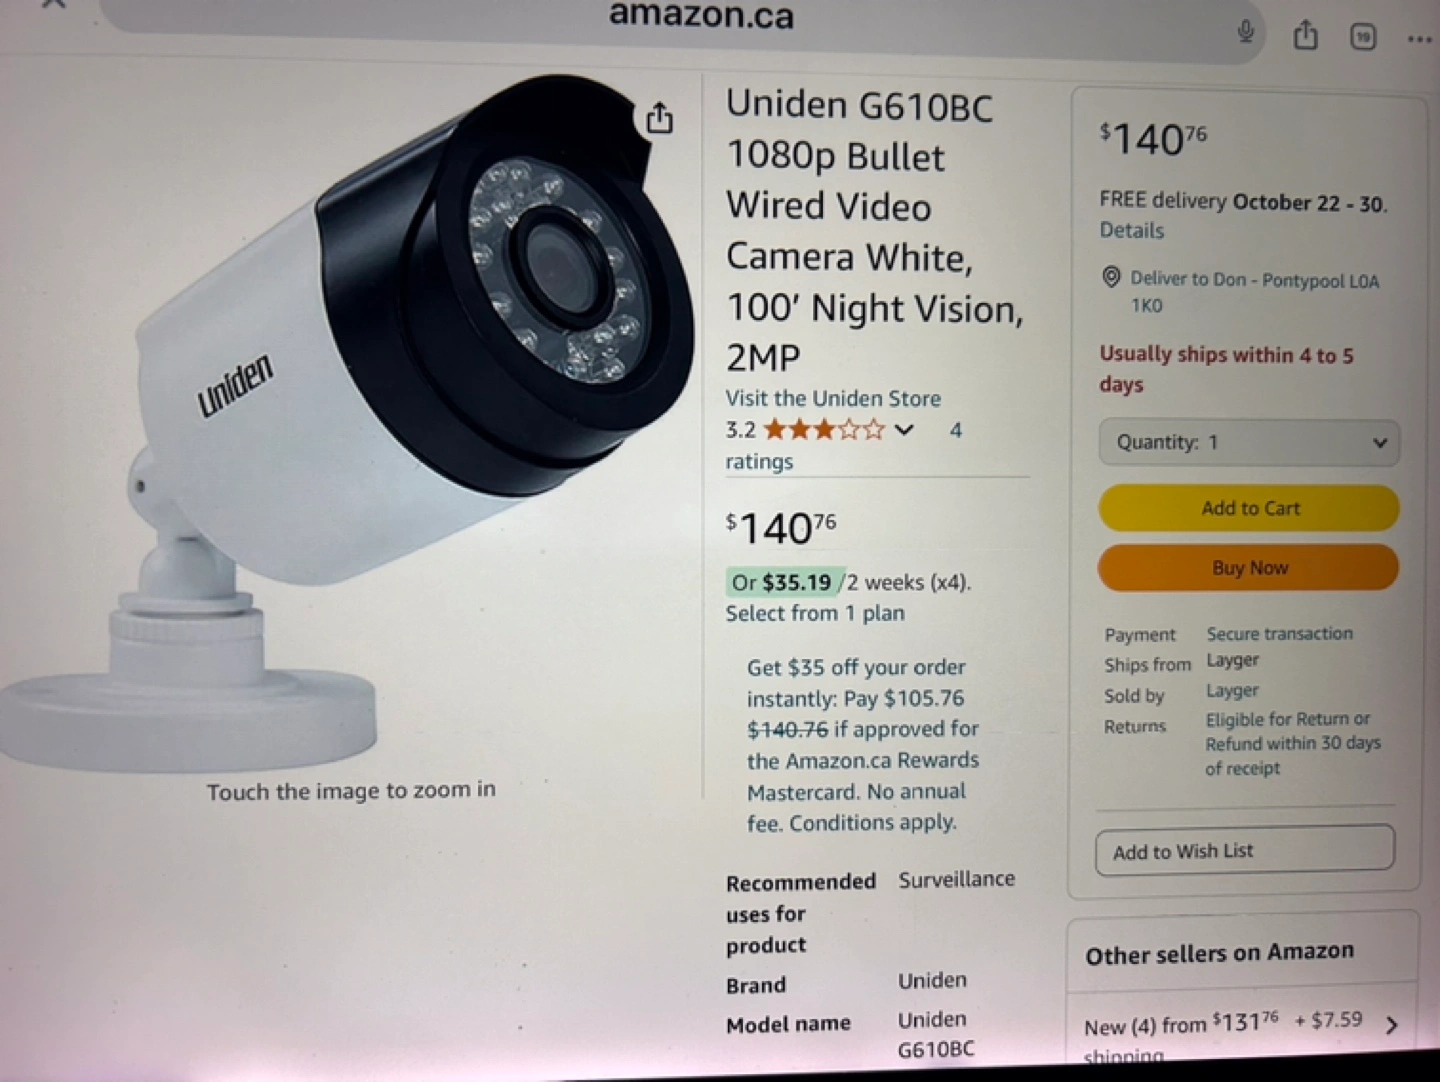The image size is (1440, 1082).
Task: Expand the ratings chevron next to stars
Action: pyautogui.click(x=904, y=431)
